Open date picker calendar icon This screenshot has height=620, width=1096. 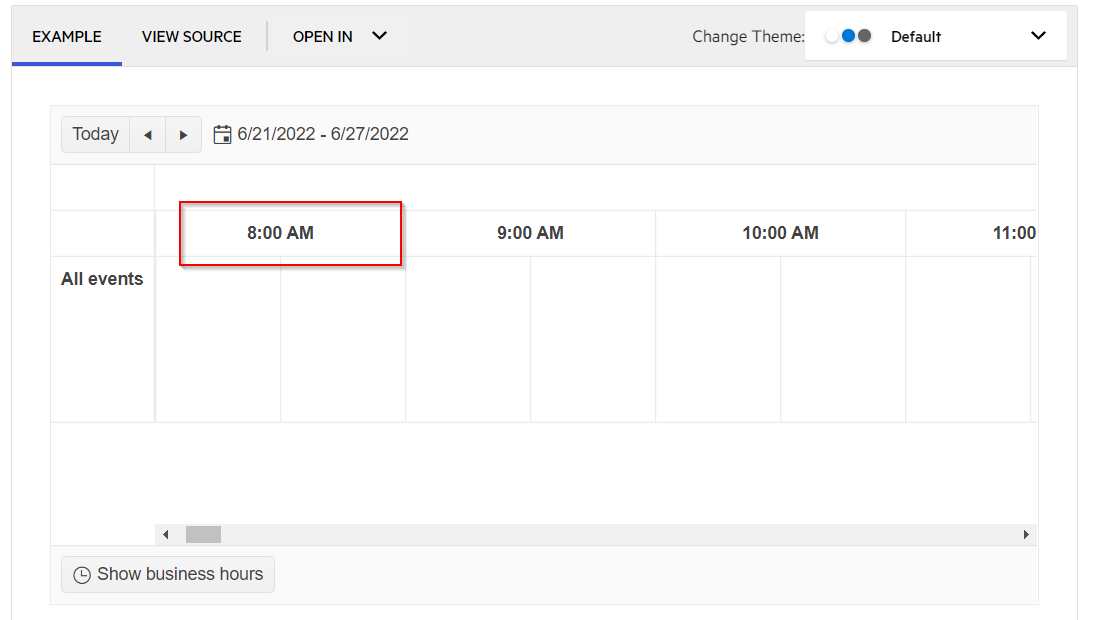(222, 134)
